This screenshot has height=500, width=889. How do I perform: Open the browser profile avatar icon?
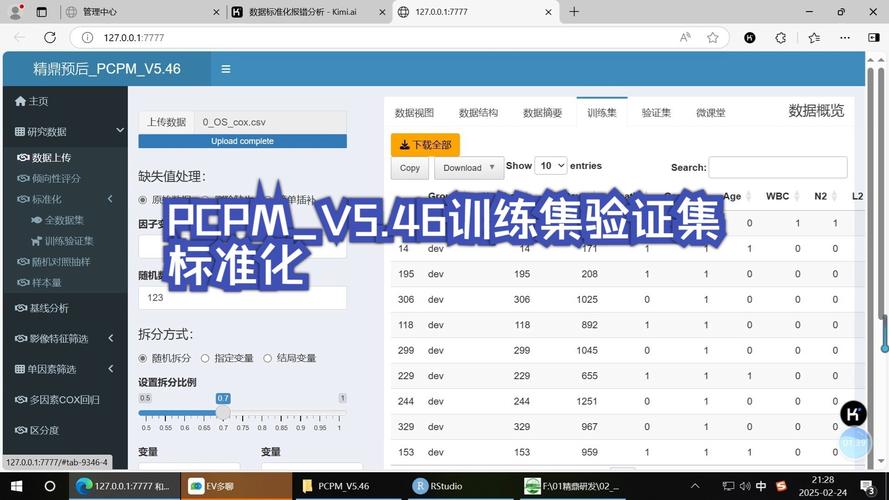pyautogui.click(x=16, y=11)
